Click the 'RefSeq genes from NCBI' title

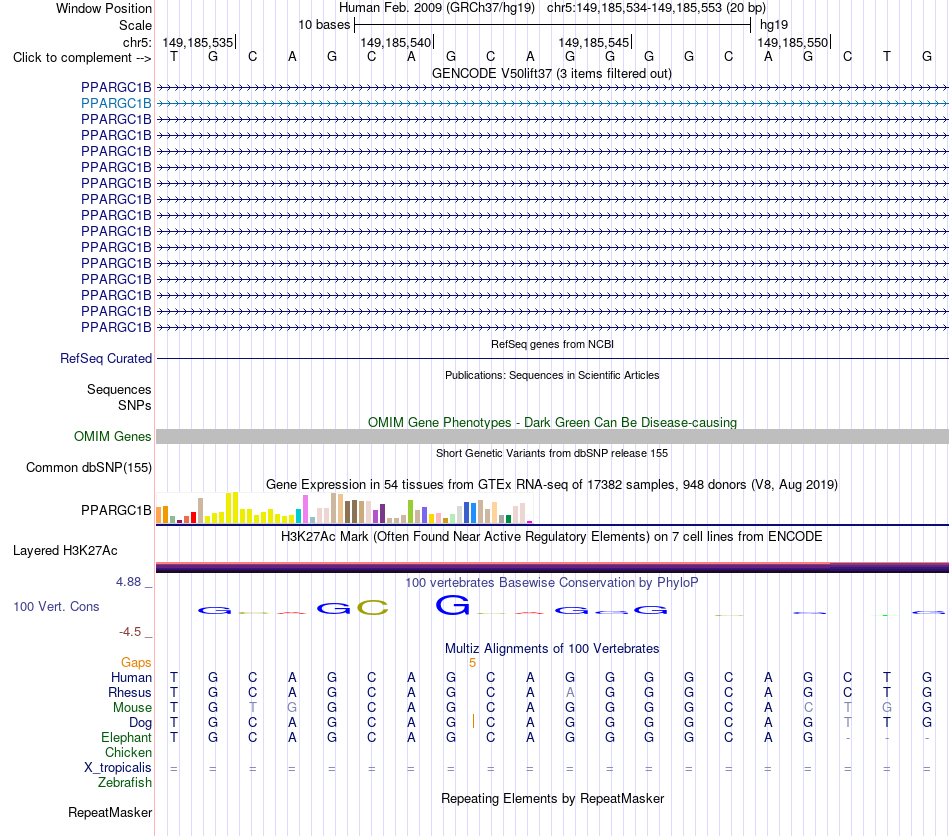point(552,344)
